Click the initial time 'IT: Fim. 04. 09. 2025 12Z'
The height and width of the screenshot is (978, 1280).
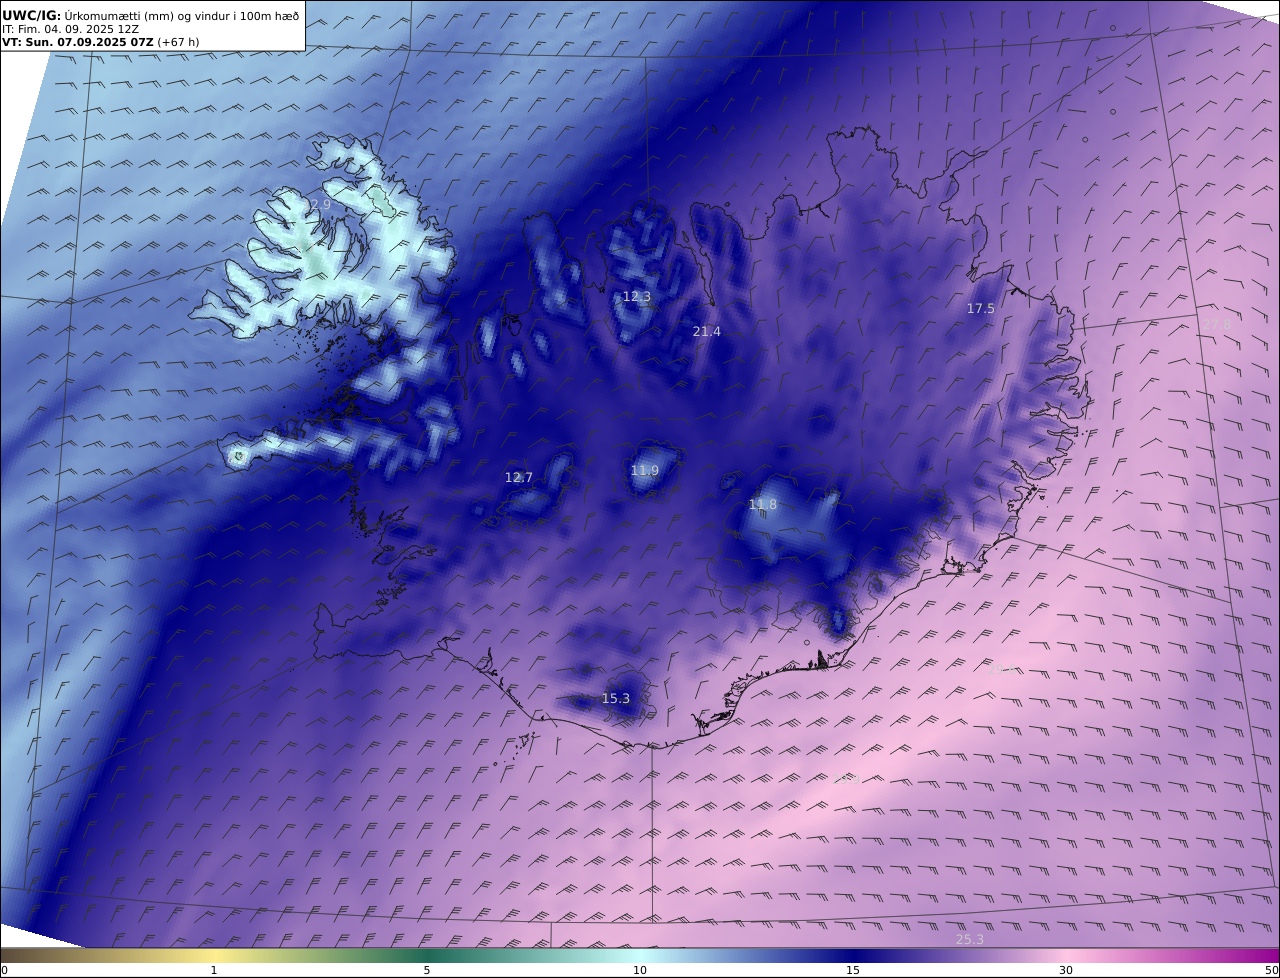pyautogui.click(x=70, y=29)
